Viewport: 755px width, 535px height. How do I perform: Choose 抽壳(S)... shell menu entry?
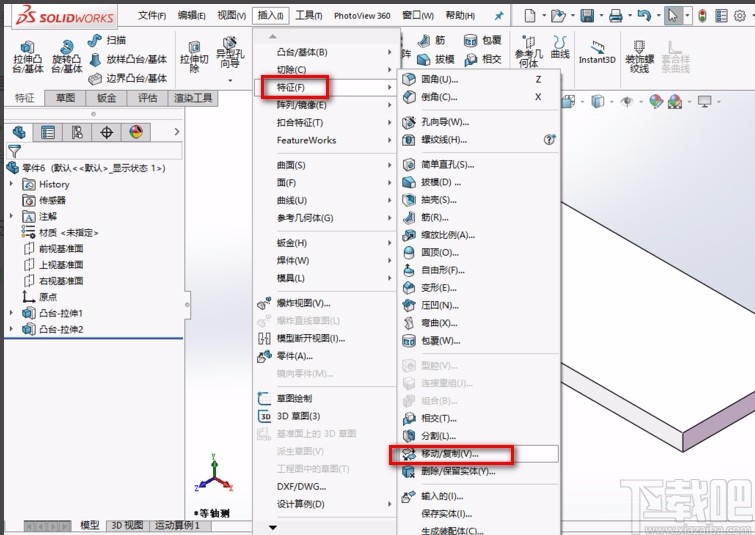(x=479, y=200)
